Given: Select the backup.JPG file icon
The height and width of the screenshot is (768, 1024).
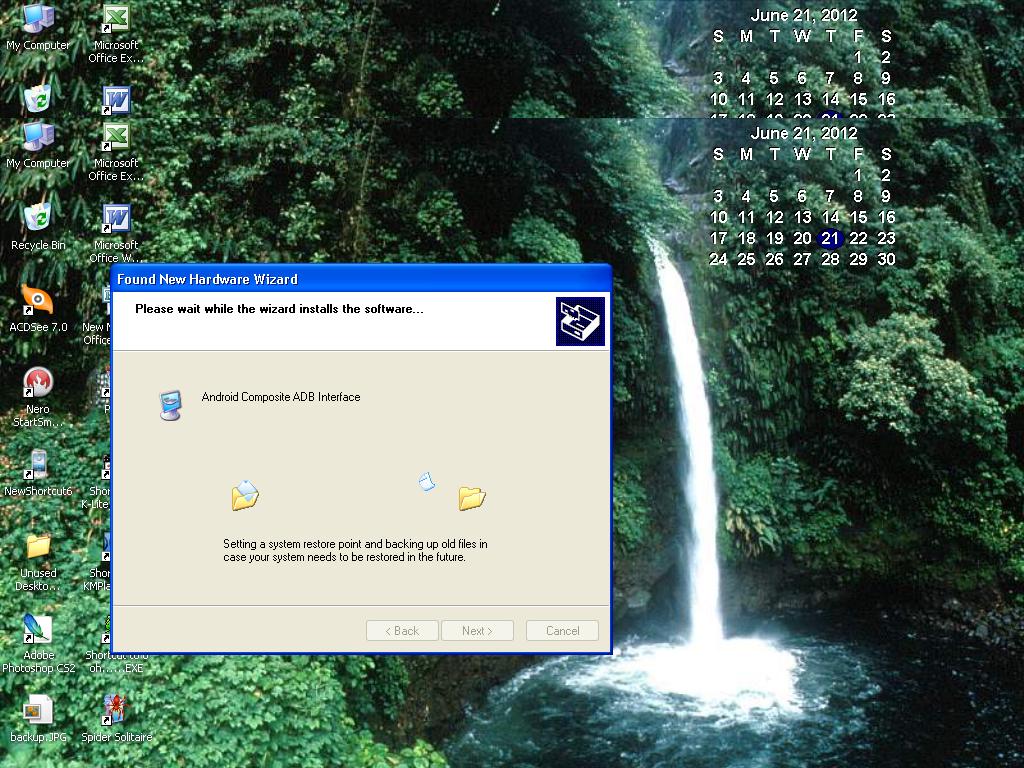Looking at the screenshot, I should tap(38, 718).
